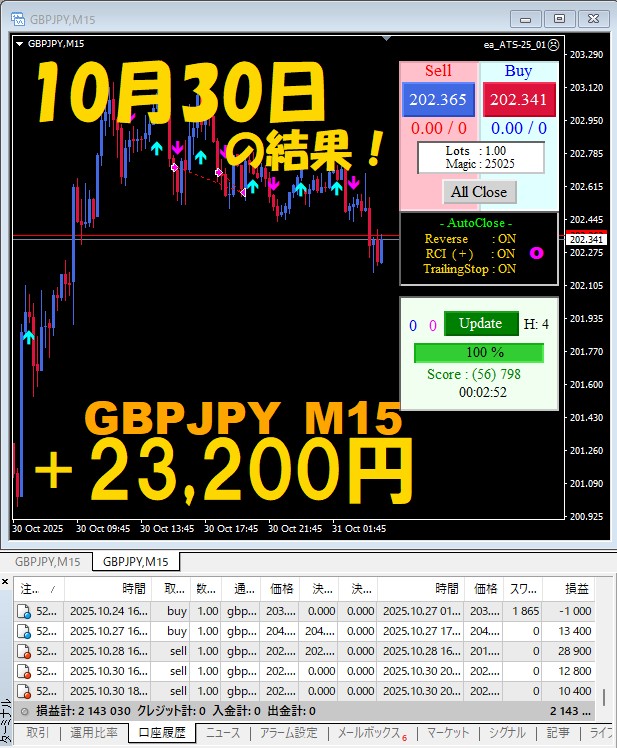Viewport: 617px width, 748px height.
Task: Open the 取引 terminal tab
Action: coord(38,733)
